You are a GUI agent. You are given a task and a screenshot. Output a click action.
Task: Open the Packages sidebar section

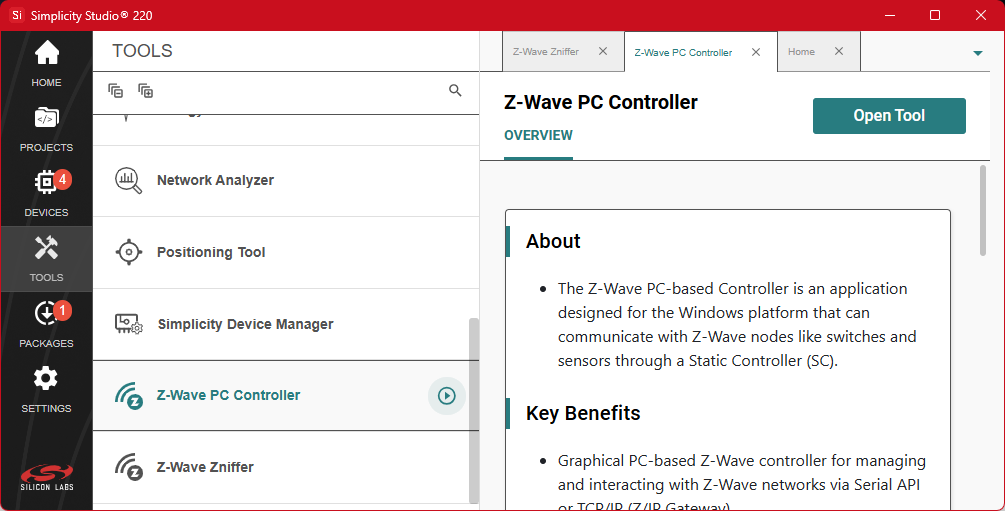point(46,324)
